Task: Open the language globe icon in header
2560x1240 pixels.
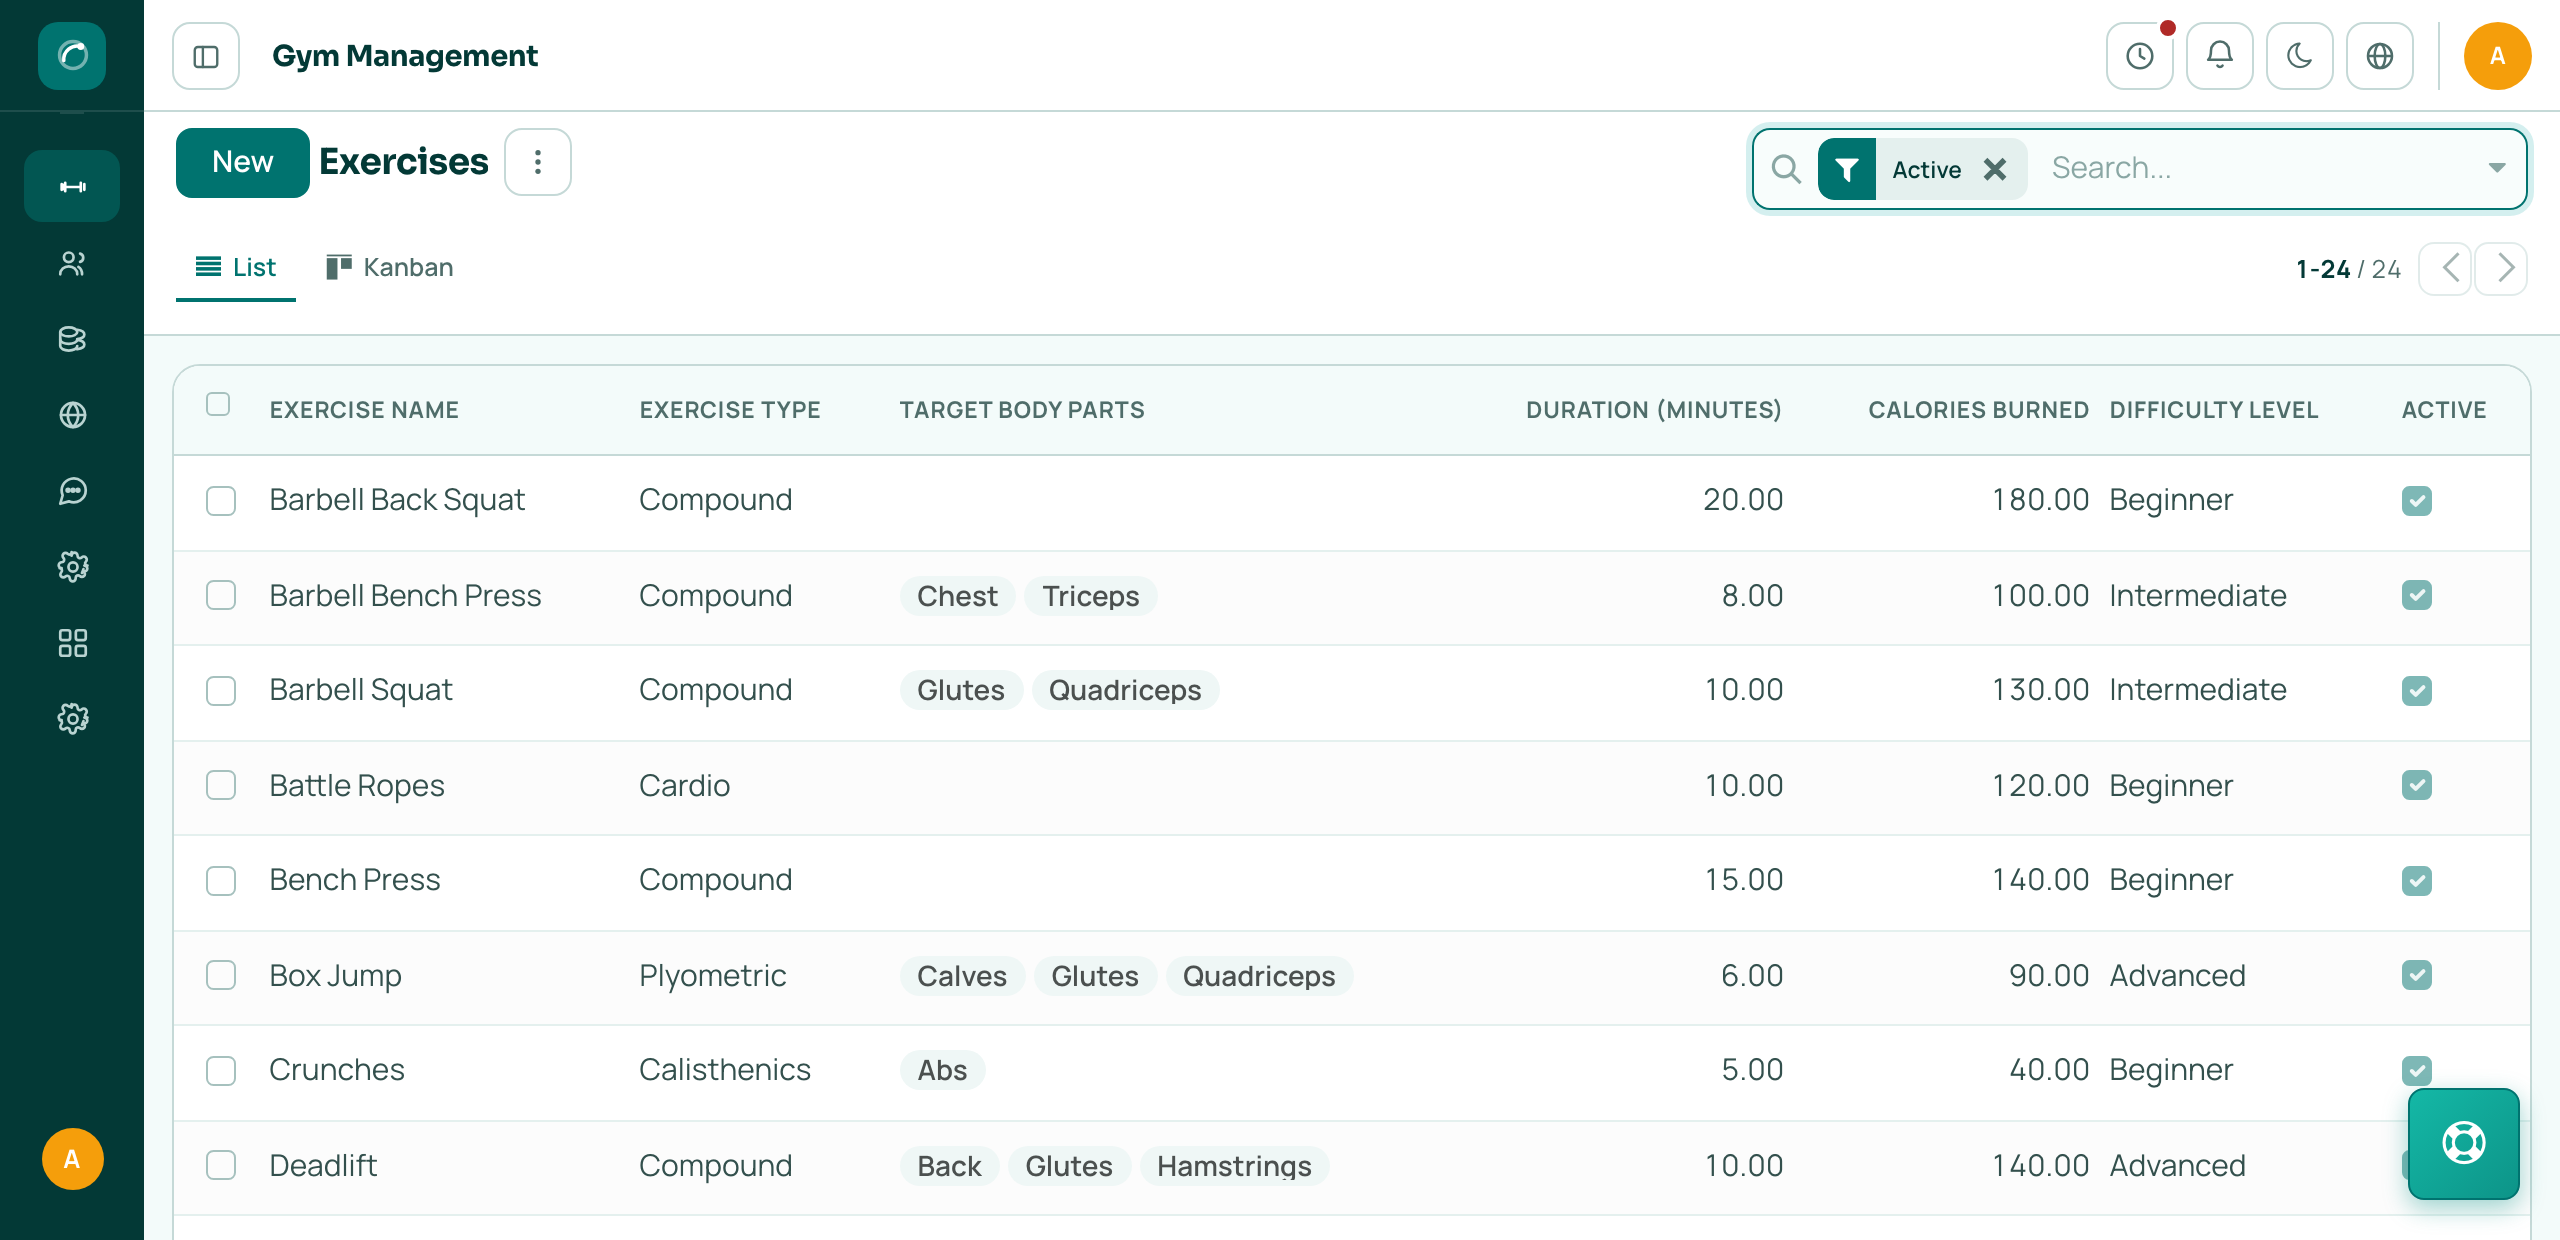Action: pos(2380,56)
